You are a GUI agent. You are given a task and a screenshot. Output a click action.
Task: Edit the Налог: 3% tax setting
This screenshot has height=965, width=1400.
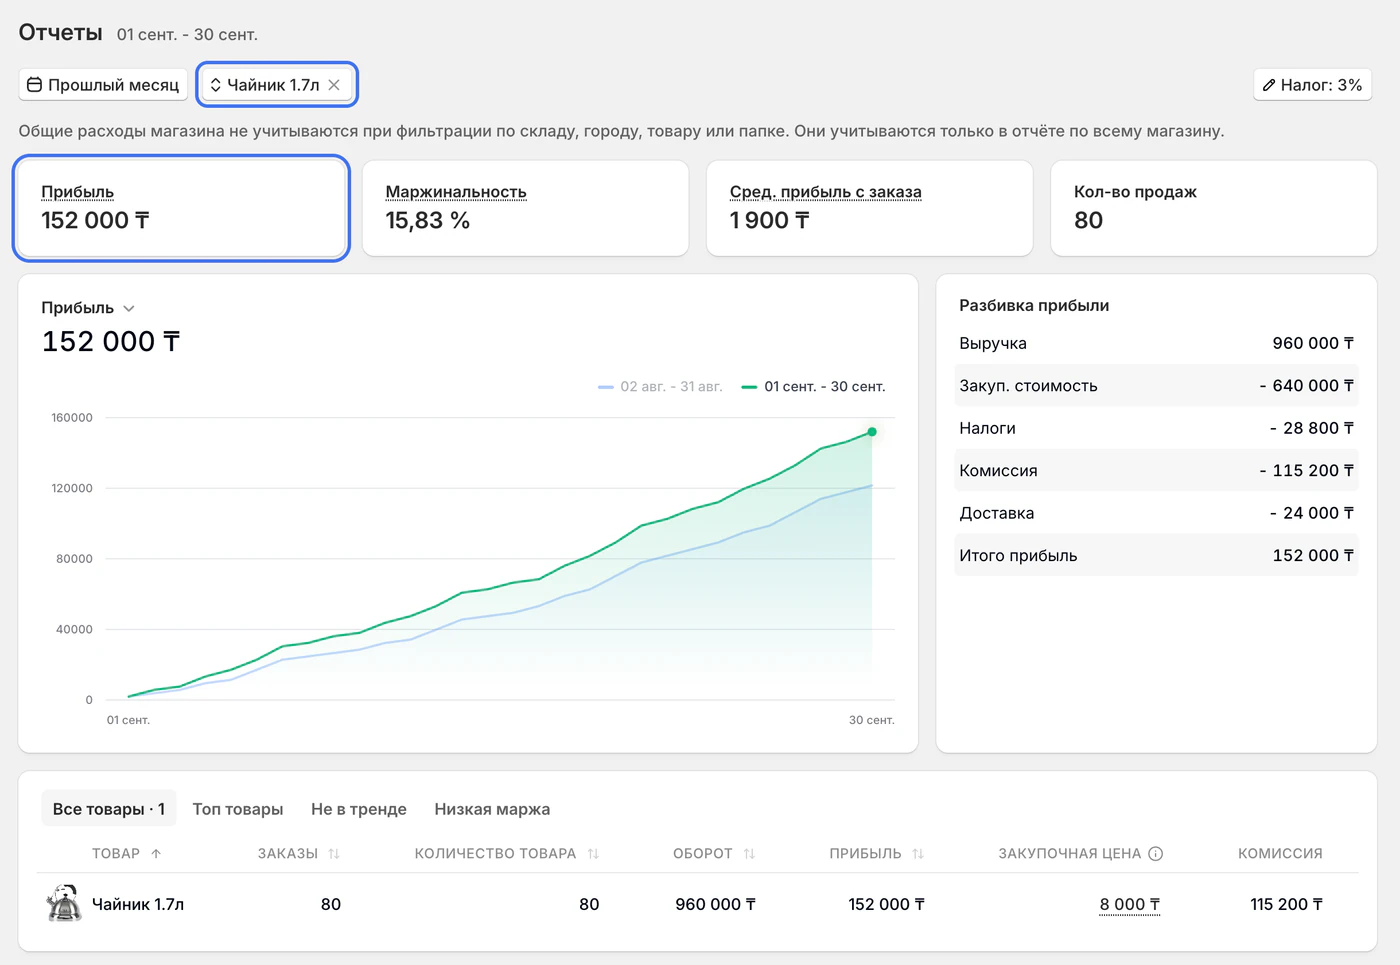pyautogui.click(x=1312, y=85)
